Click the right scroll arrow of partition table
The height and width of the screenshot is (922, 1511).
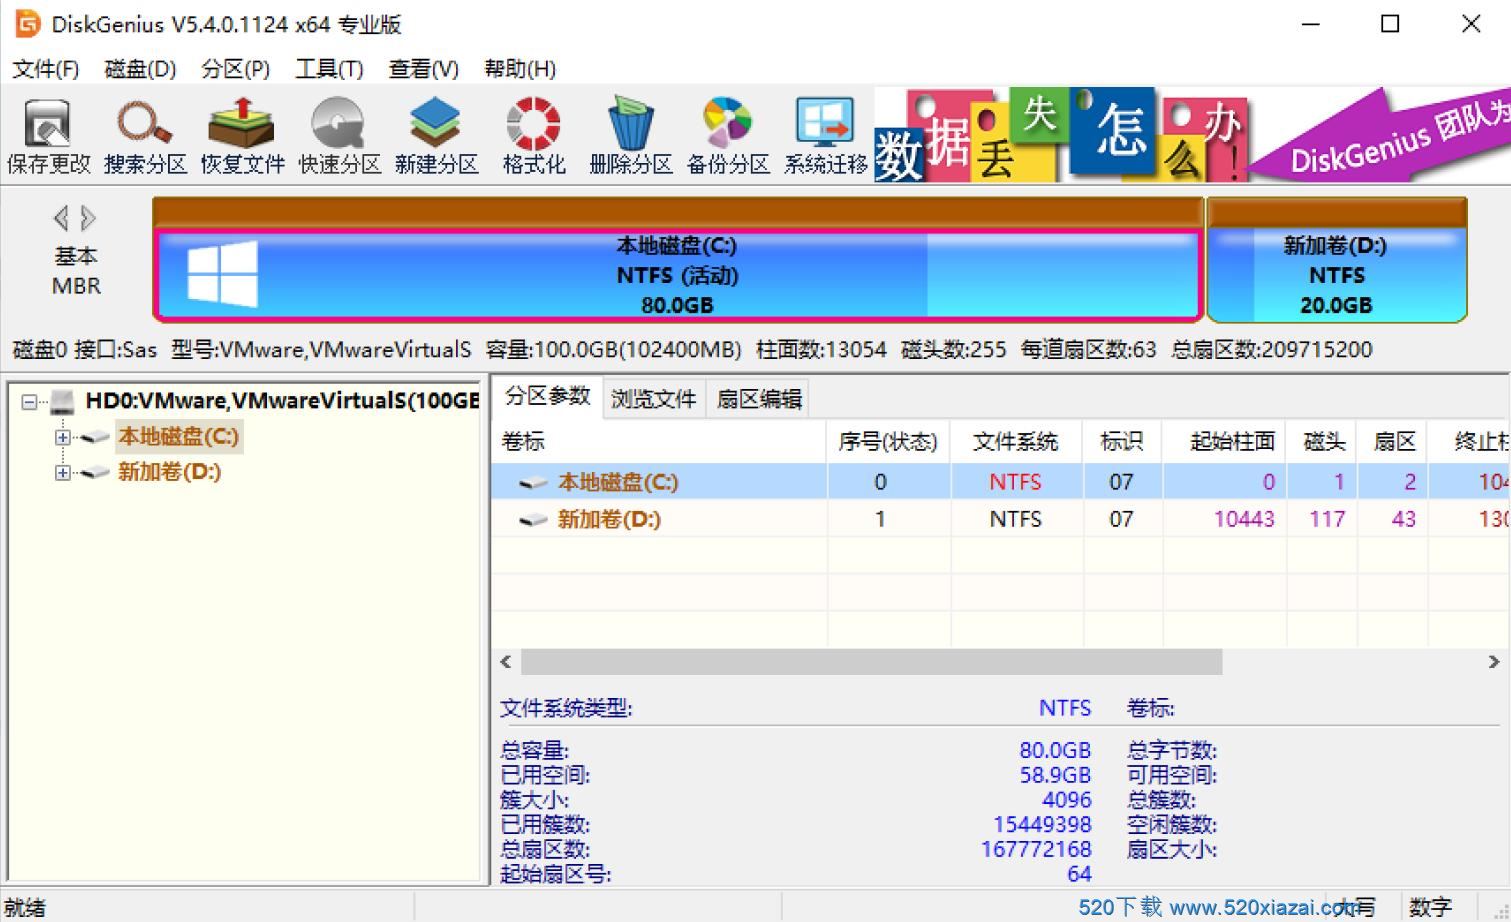click(1494, 662)
